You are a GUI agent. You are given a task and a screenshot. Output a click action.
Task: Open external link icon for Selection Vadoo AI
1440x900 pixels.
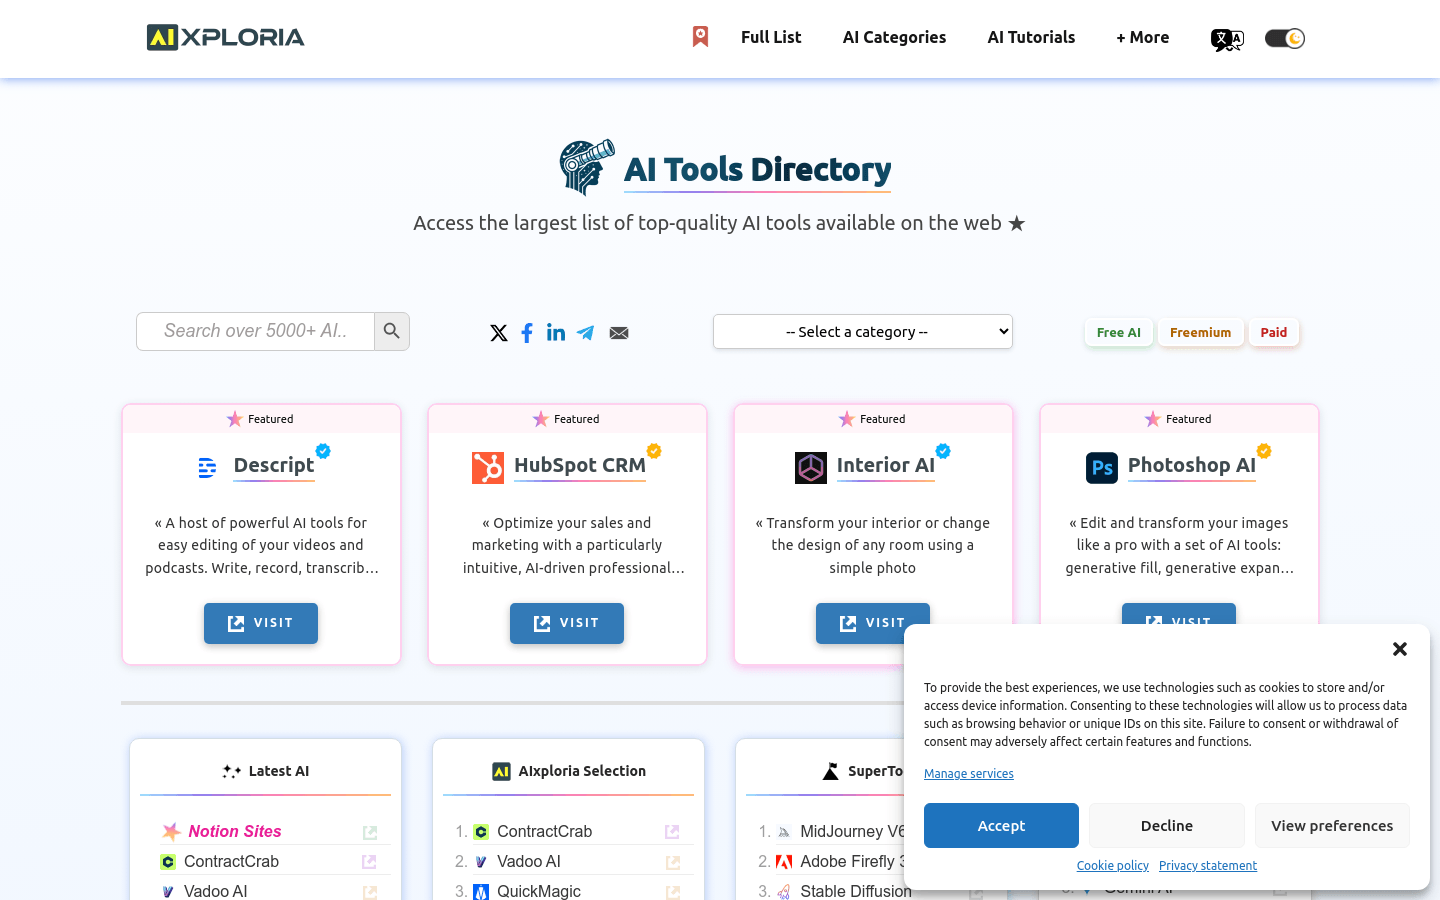[672, 862]
